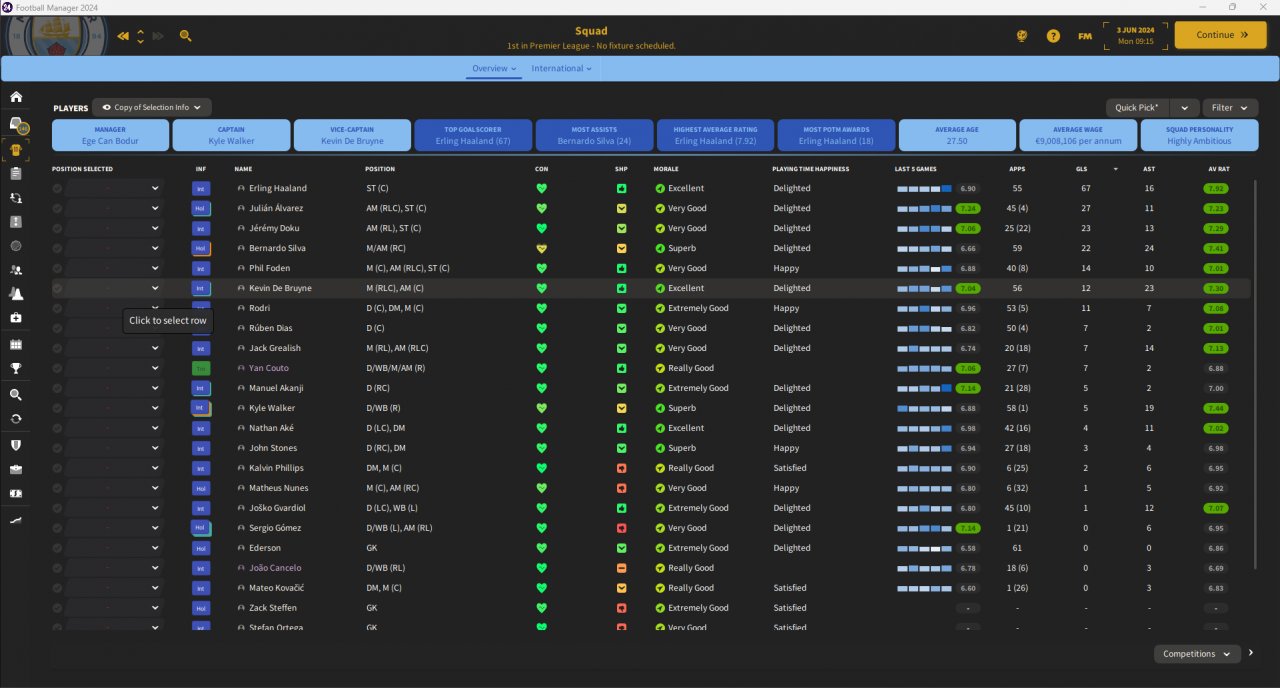Open the Inbox messages sidebar icon
The width and height of the screenshot is (1280, 688).
coord(16,123)
